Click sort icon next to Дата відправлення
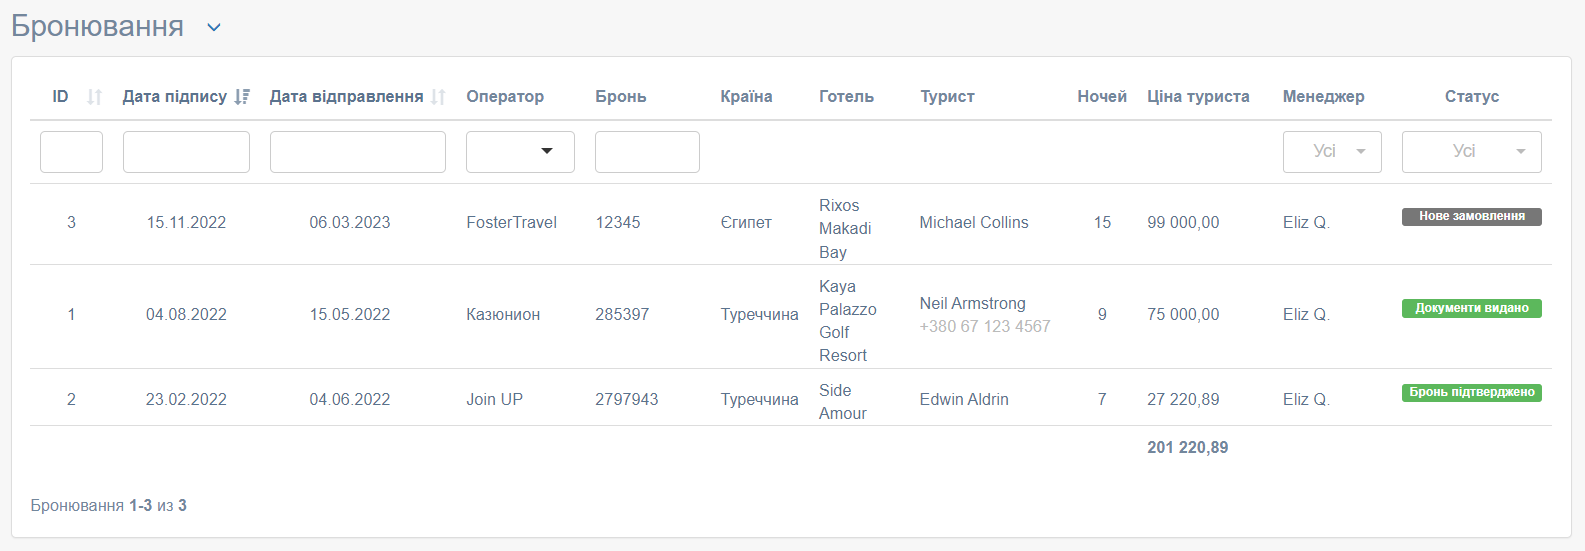 coord(438,97)
